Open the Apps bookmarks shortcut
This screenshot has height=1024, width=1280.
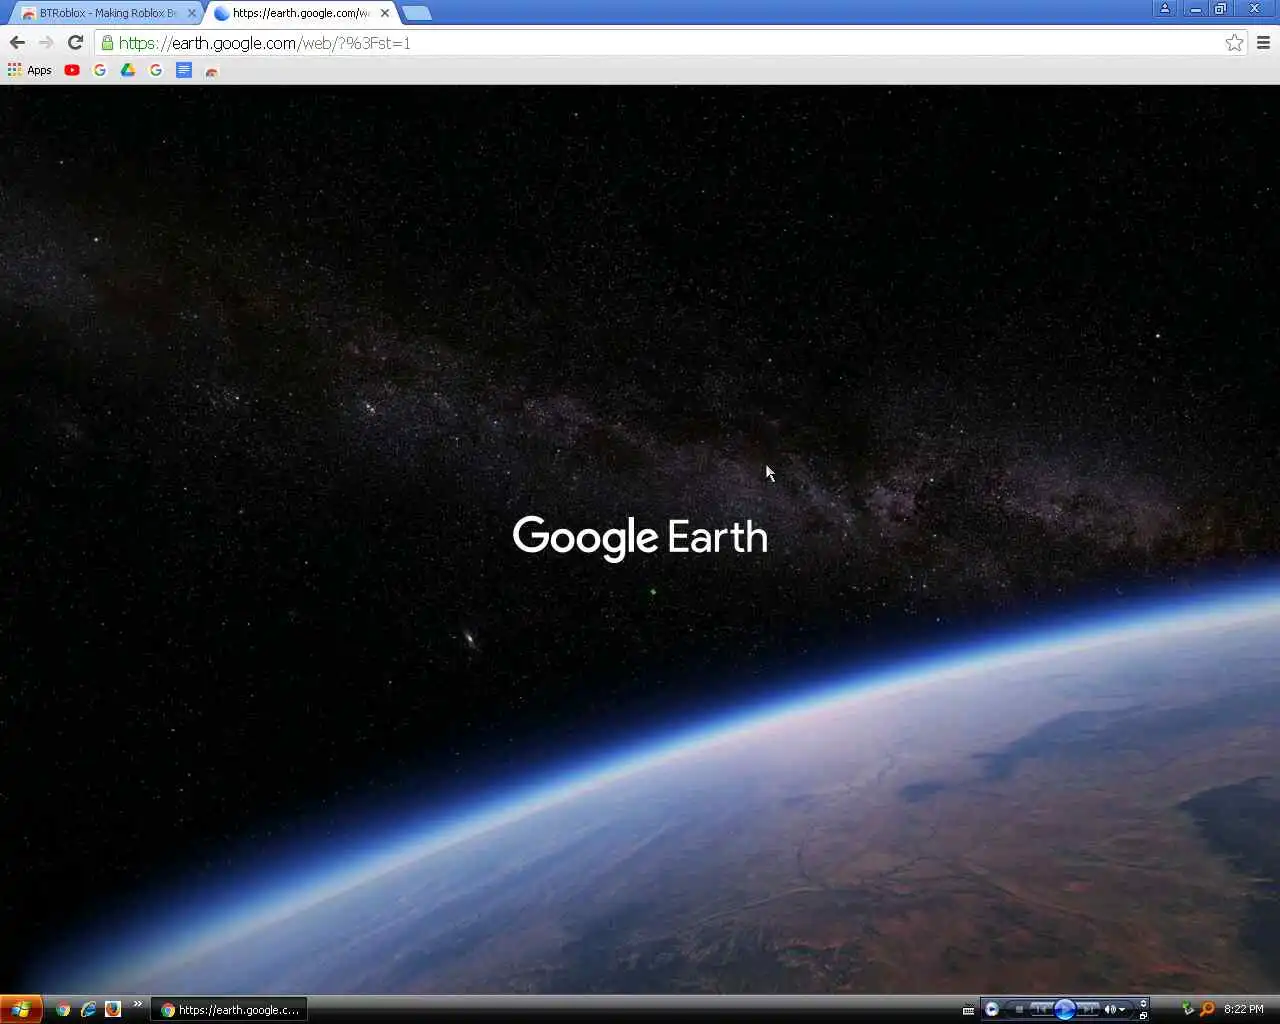click(30, 70)
